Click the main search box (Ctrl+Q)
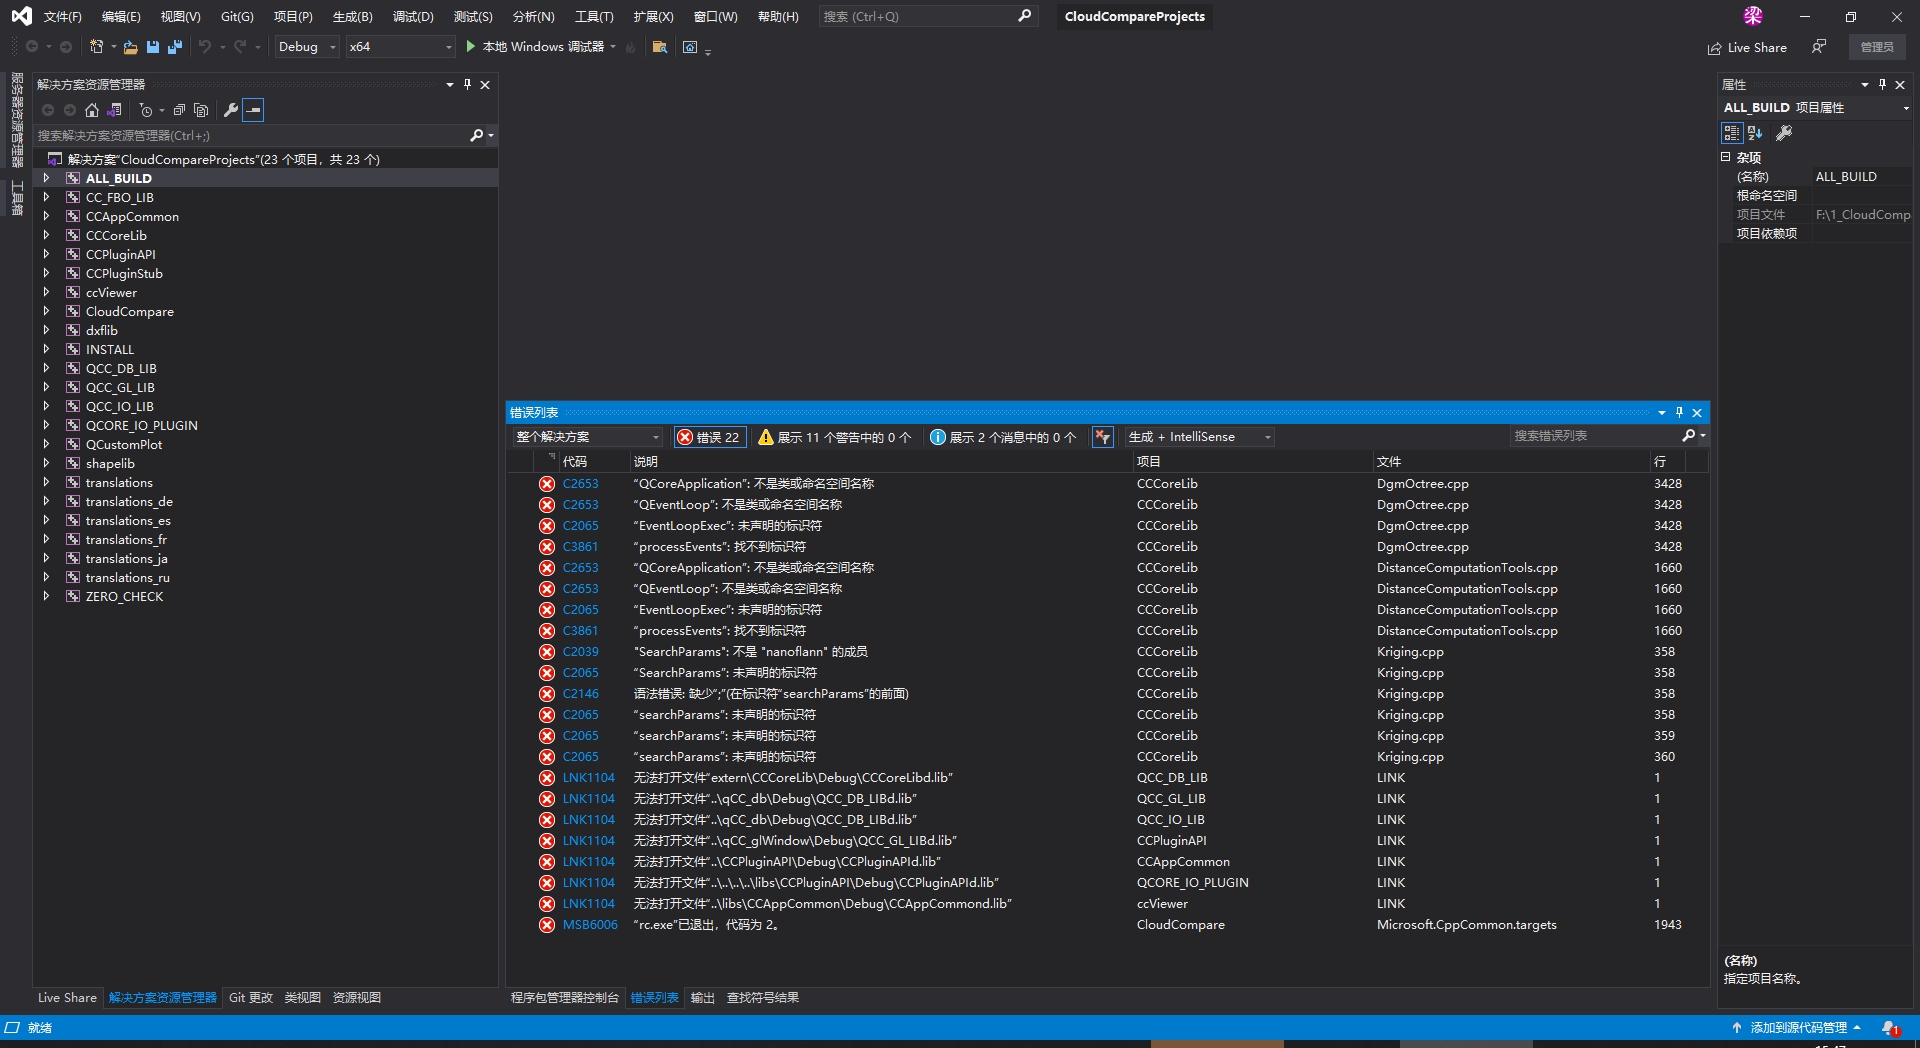 pos(927,17)
